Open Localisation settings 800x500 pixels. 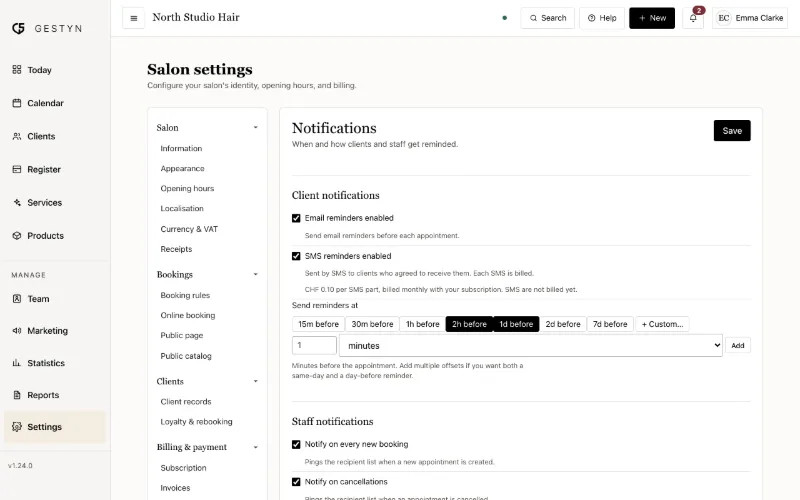[x=182, y=208]
